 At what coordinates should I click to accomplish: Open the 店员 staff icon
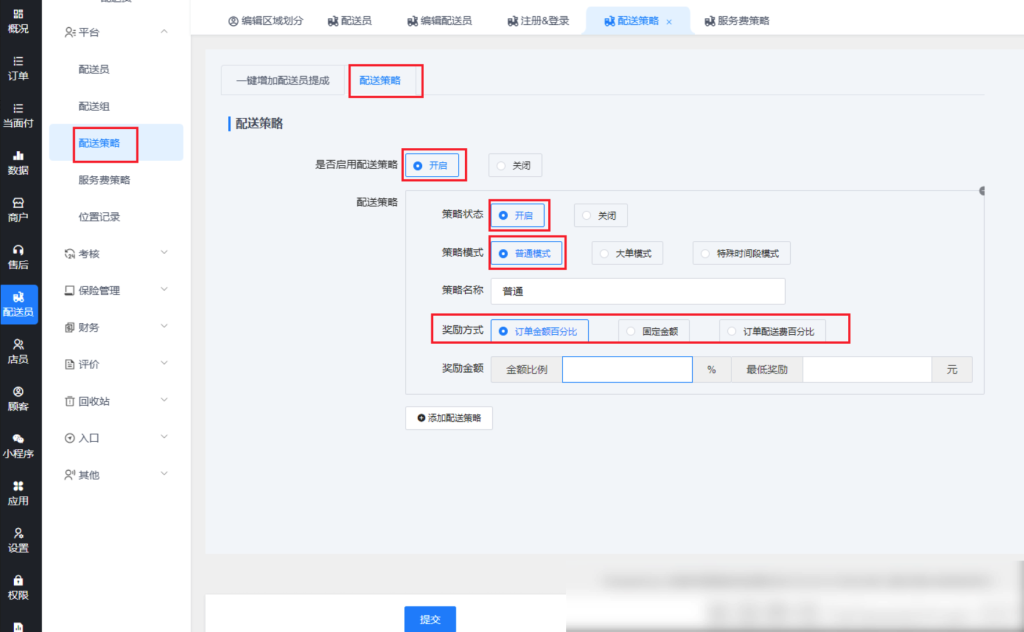point(18,351)
